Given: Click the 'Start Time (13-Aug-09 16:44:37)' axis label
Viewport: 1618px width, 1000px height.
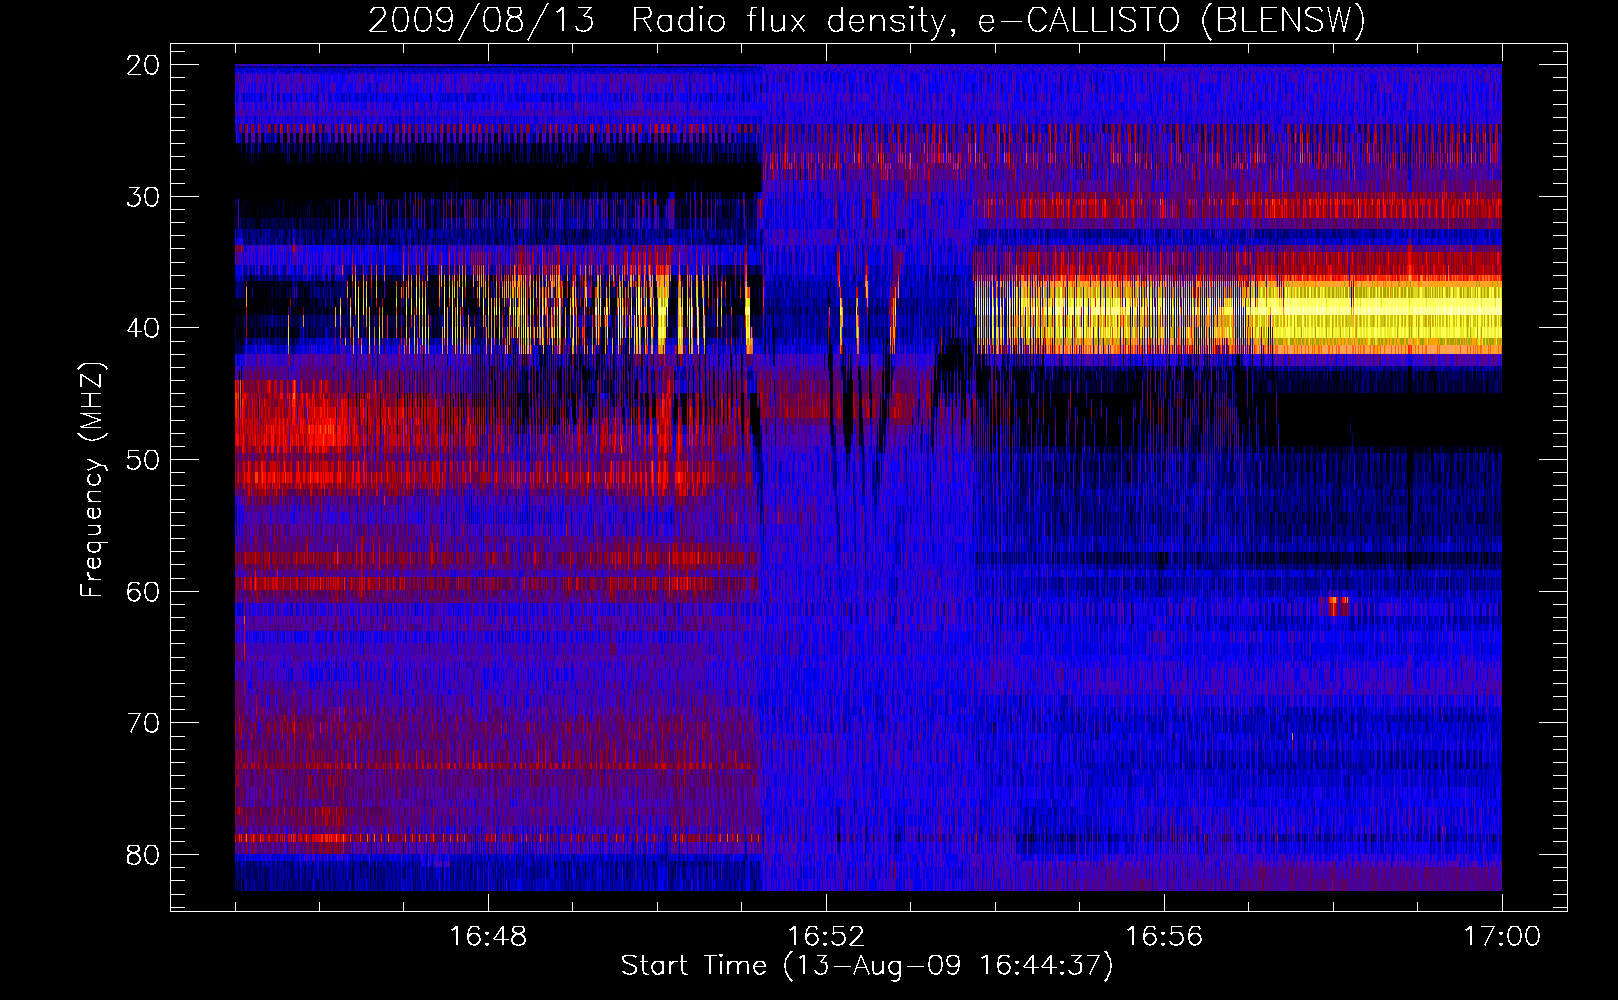Looking at the screenshot, I should point(867,966).
